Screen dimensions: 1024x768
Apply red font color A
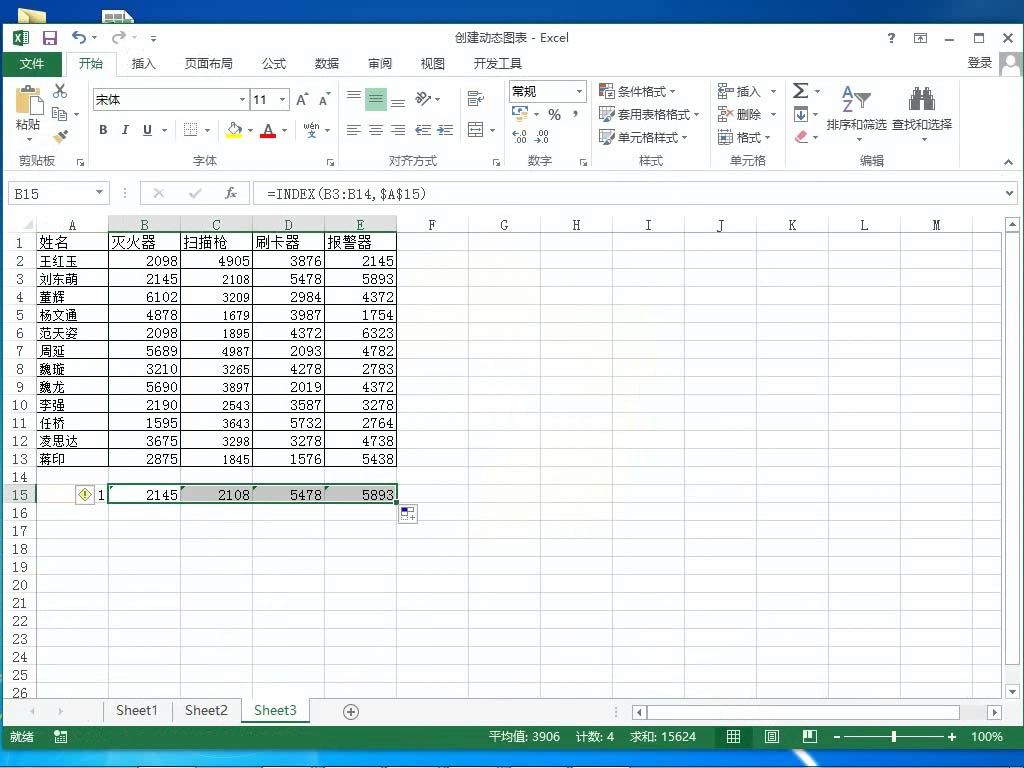(268, 130)
